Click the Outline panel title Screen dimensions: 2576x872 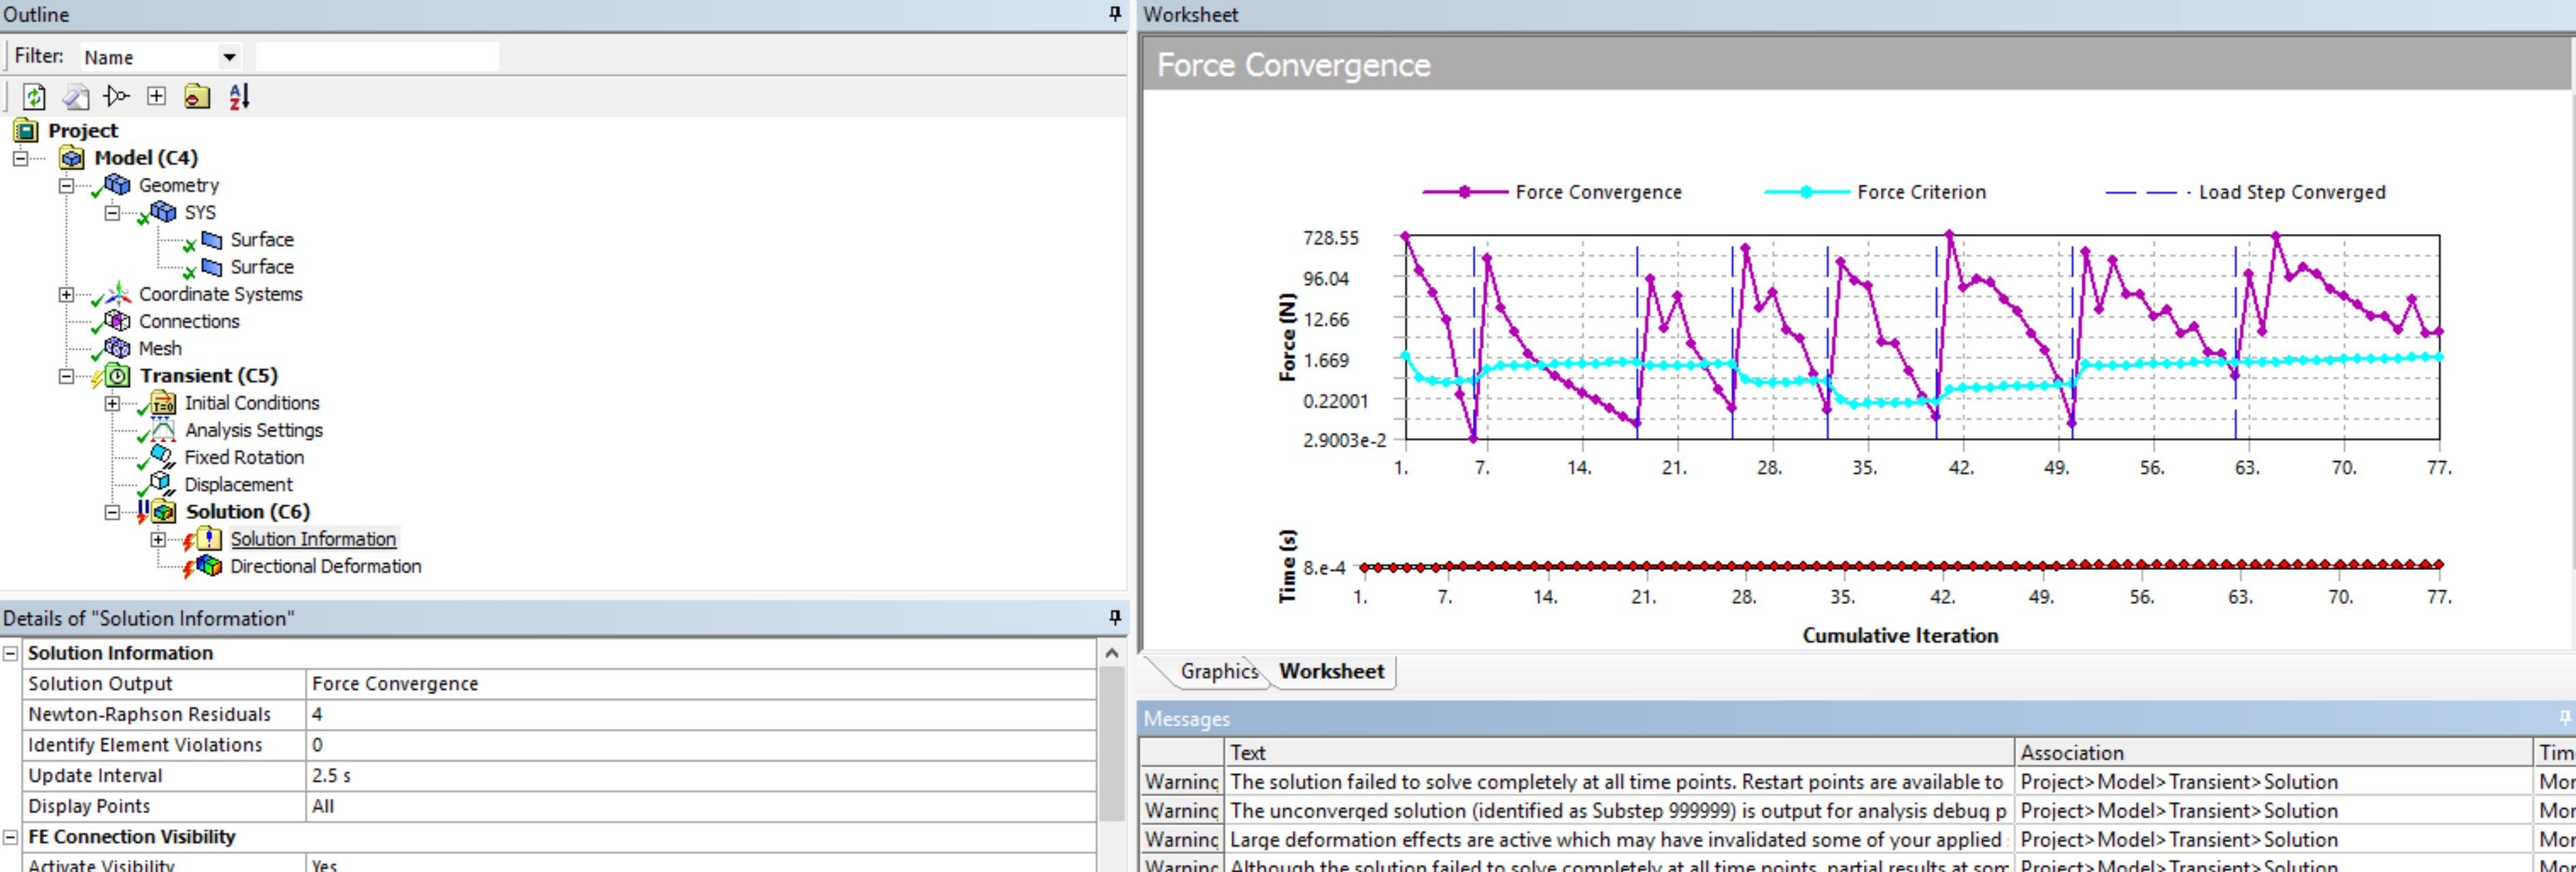(x=36, y=14)
